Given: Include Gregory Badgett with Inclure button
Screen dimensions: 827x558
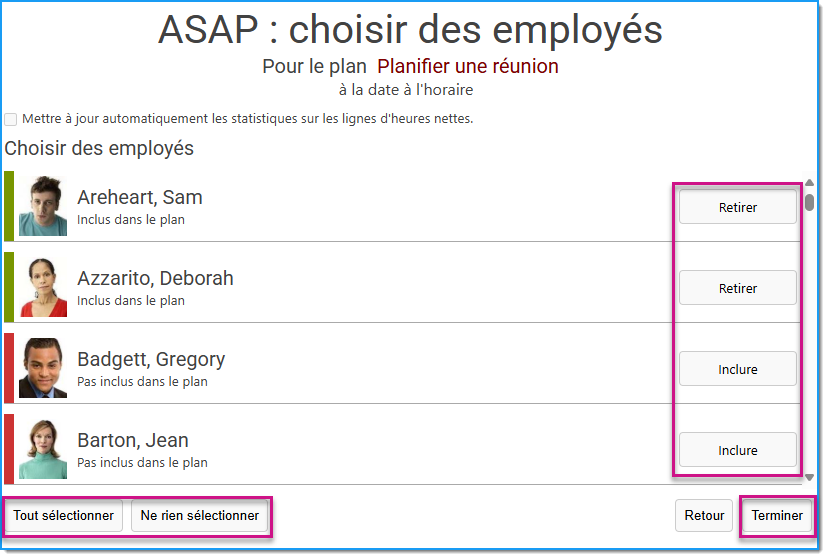Looking at the screenshot, I should 737,369.
